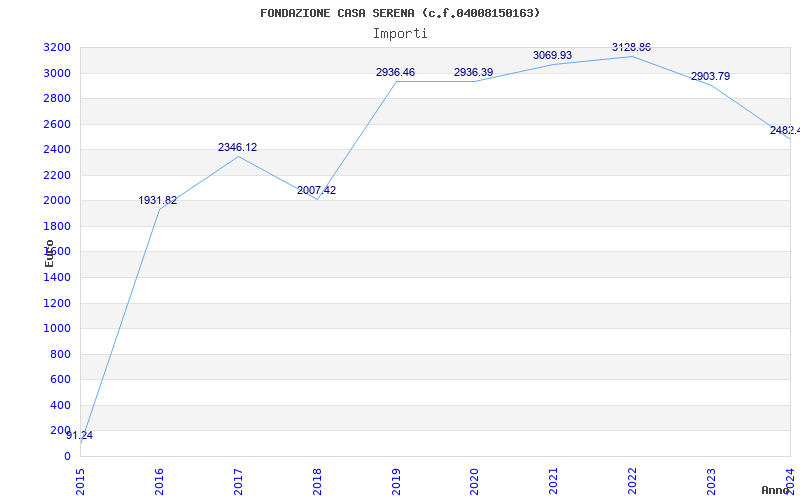Screen dimensions: 800x500
Task: Click the 1400 y-axis tick label
Action: point(57,278)
